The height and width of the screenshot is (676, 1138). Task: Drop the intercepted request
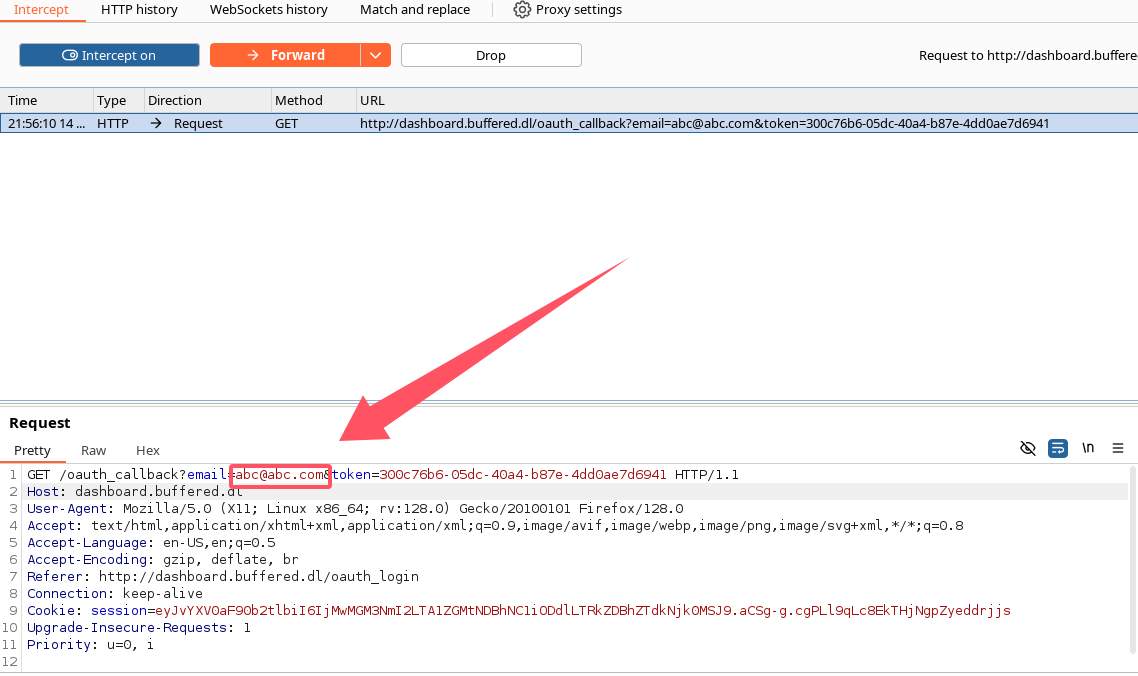[491, 55]
